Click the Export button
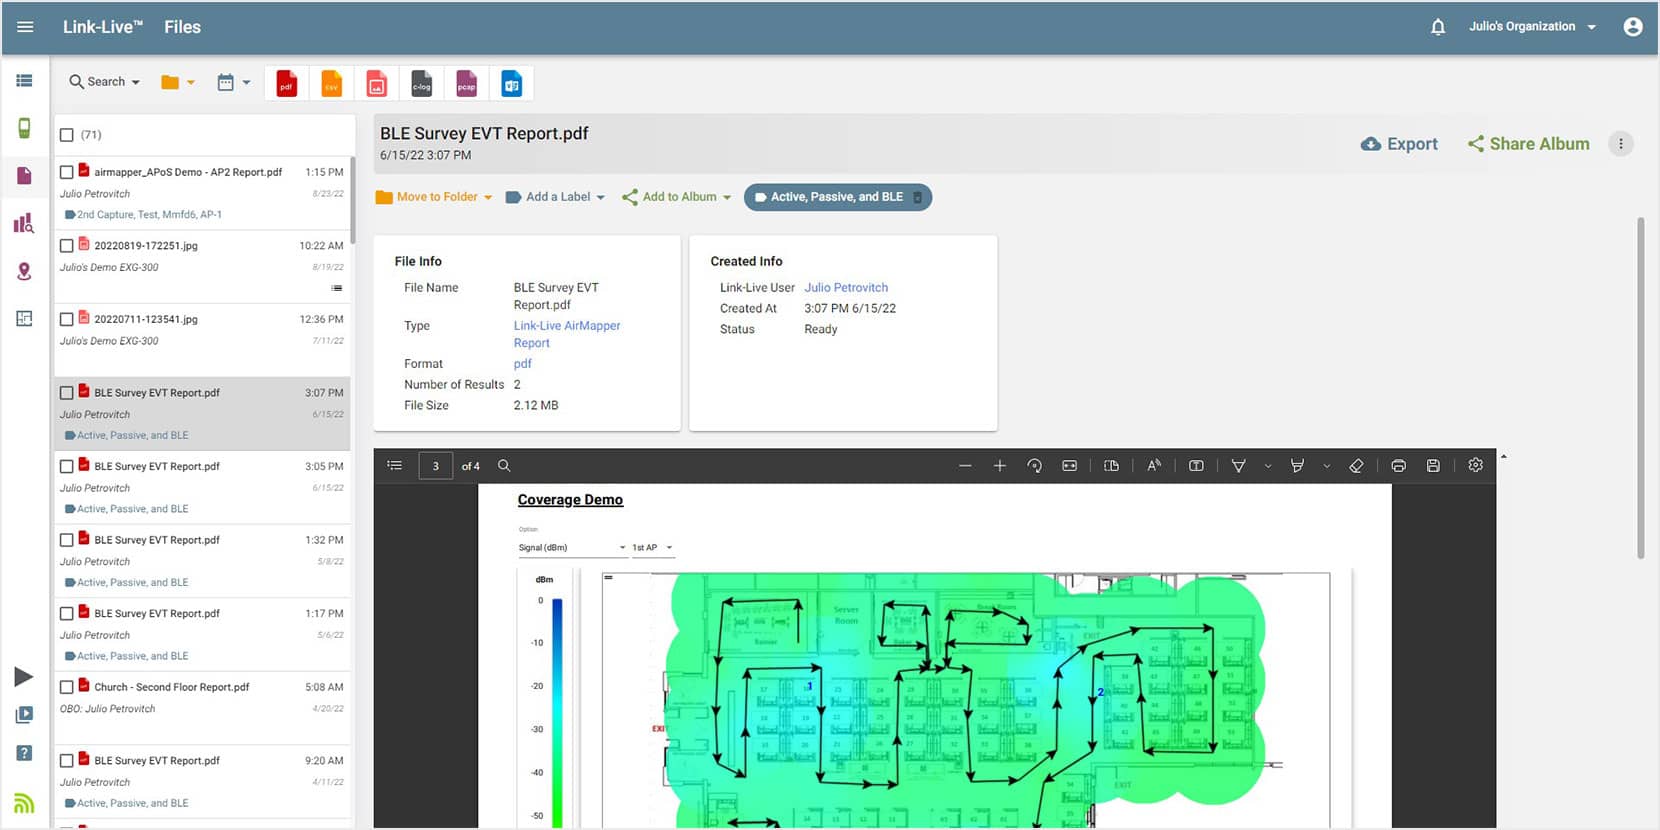Viewport: 1660px width, 830px height. (x=1399, y=144)
